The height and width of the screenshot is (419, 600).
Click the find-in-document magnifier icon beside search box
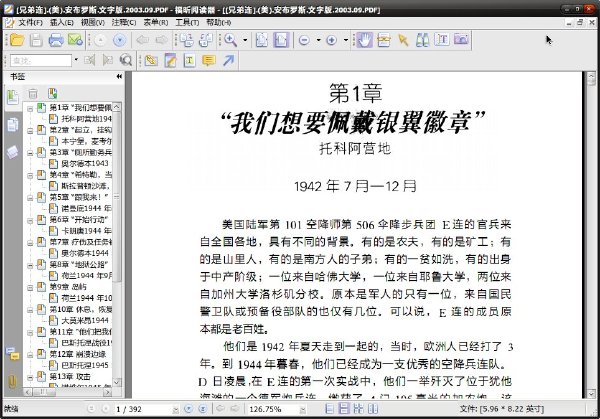pyautogui.click(x=126, y=60)
